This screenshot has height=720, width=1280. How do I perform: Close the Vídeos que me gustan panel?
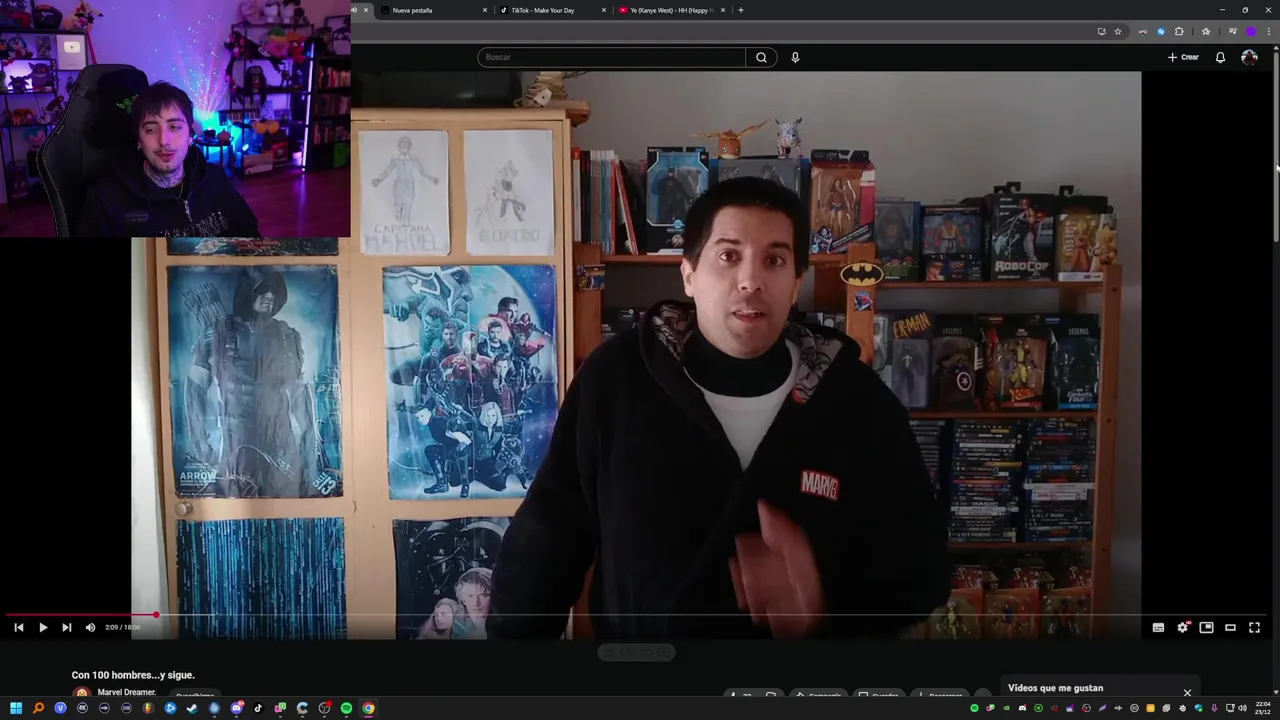(x=1187, y=692)
